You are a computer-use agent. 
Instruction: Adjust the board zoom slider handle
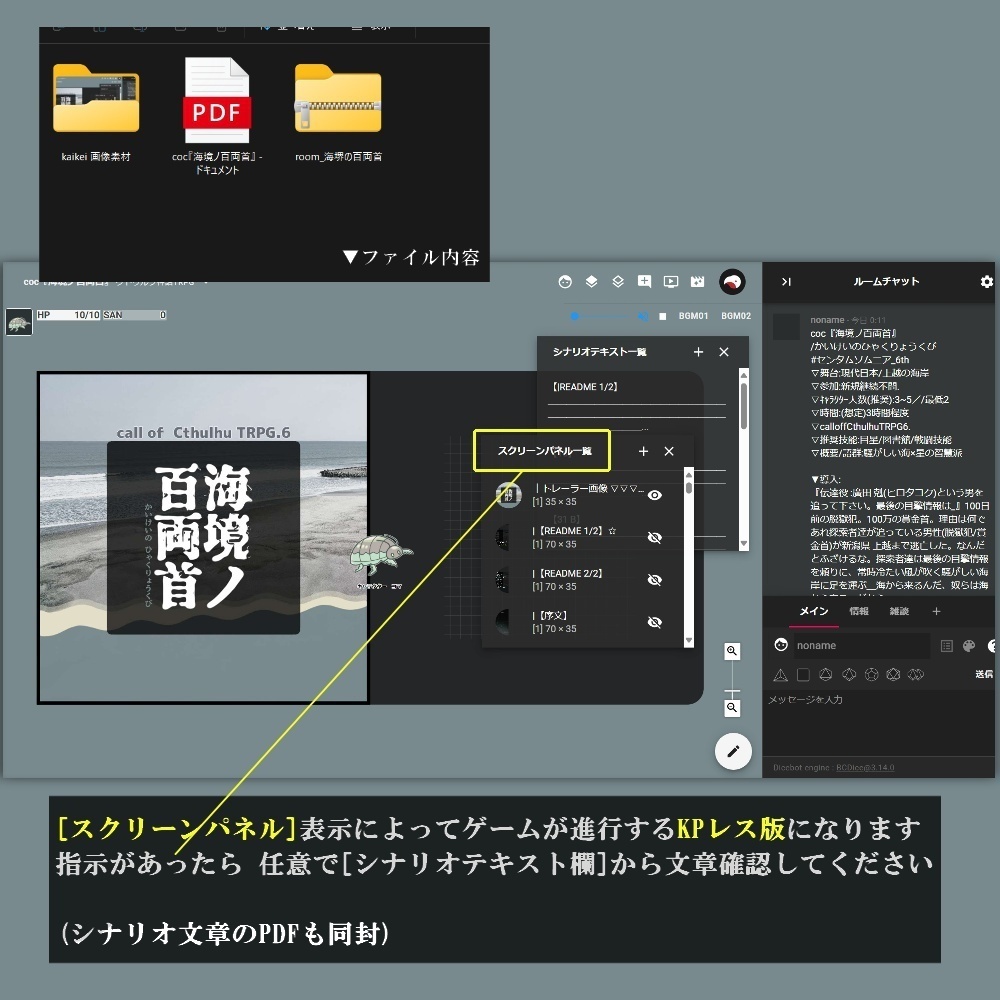(x=732, y=691)
